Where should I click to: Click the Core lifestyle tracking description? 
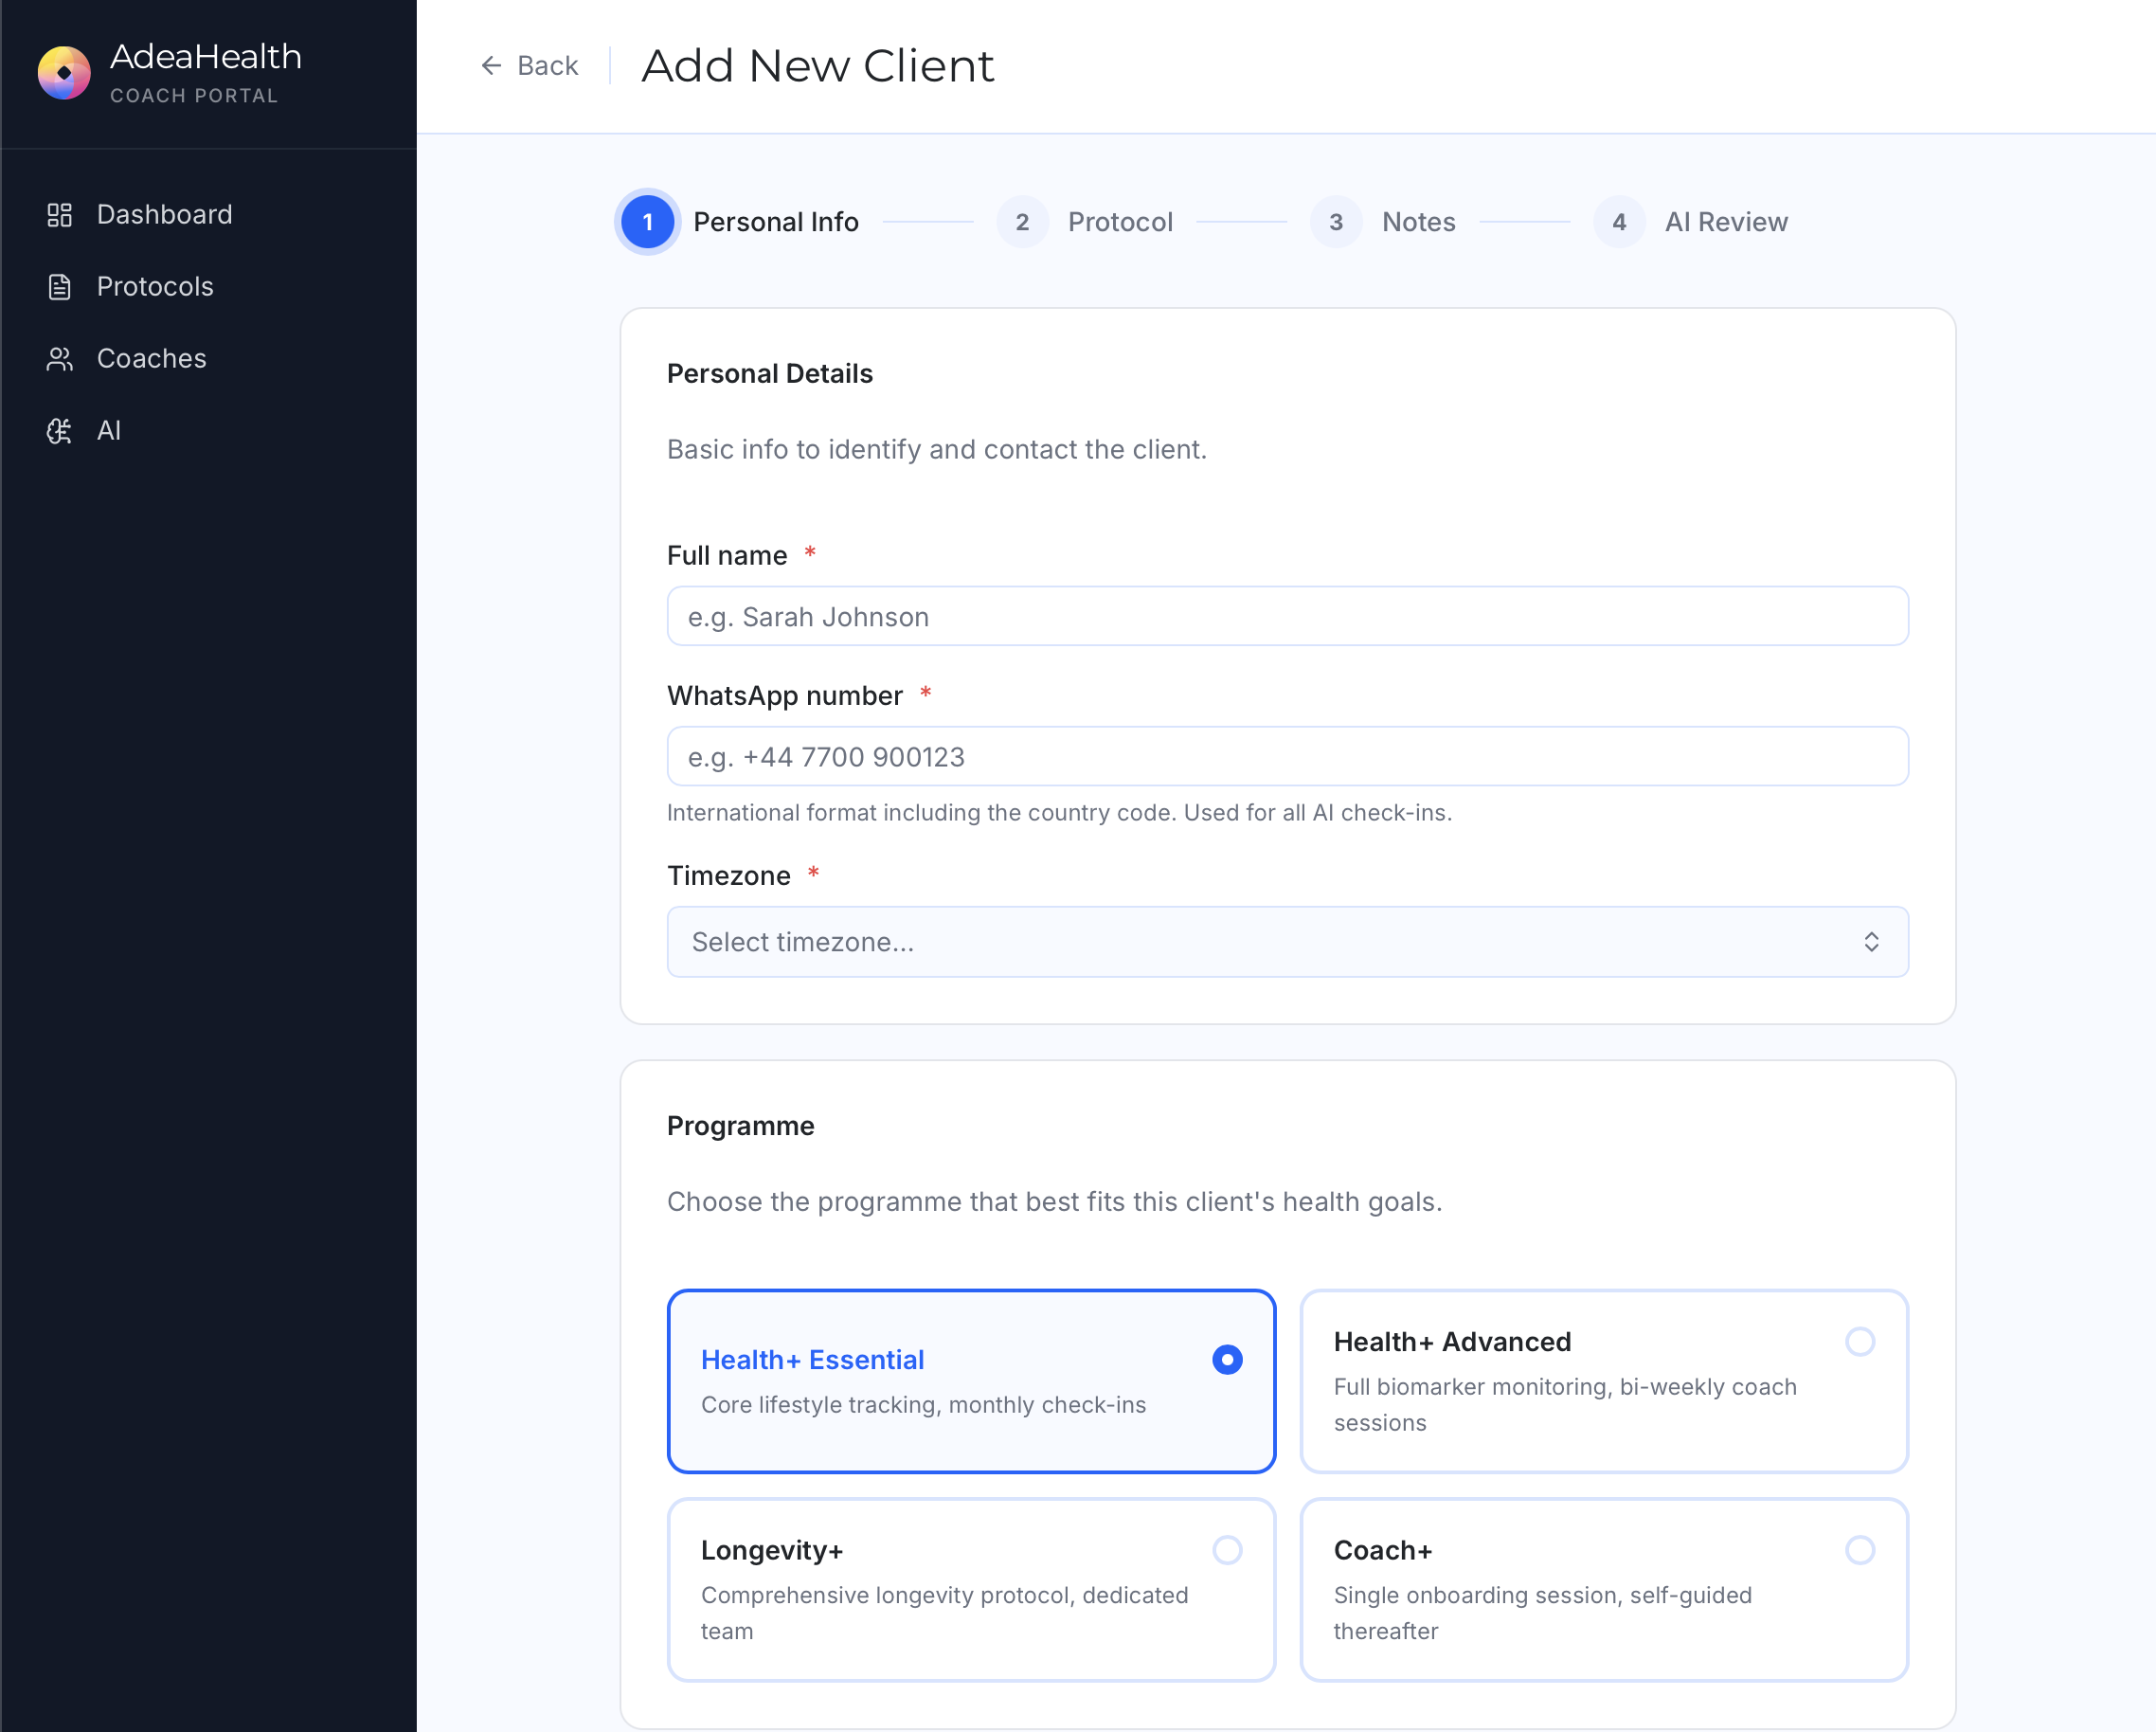pyautogui.click(x=923, y=1405)
